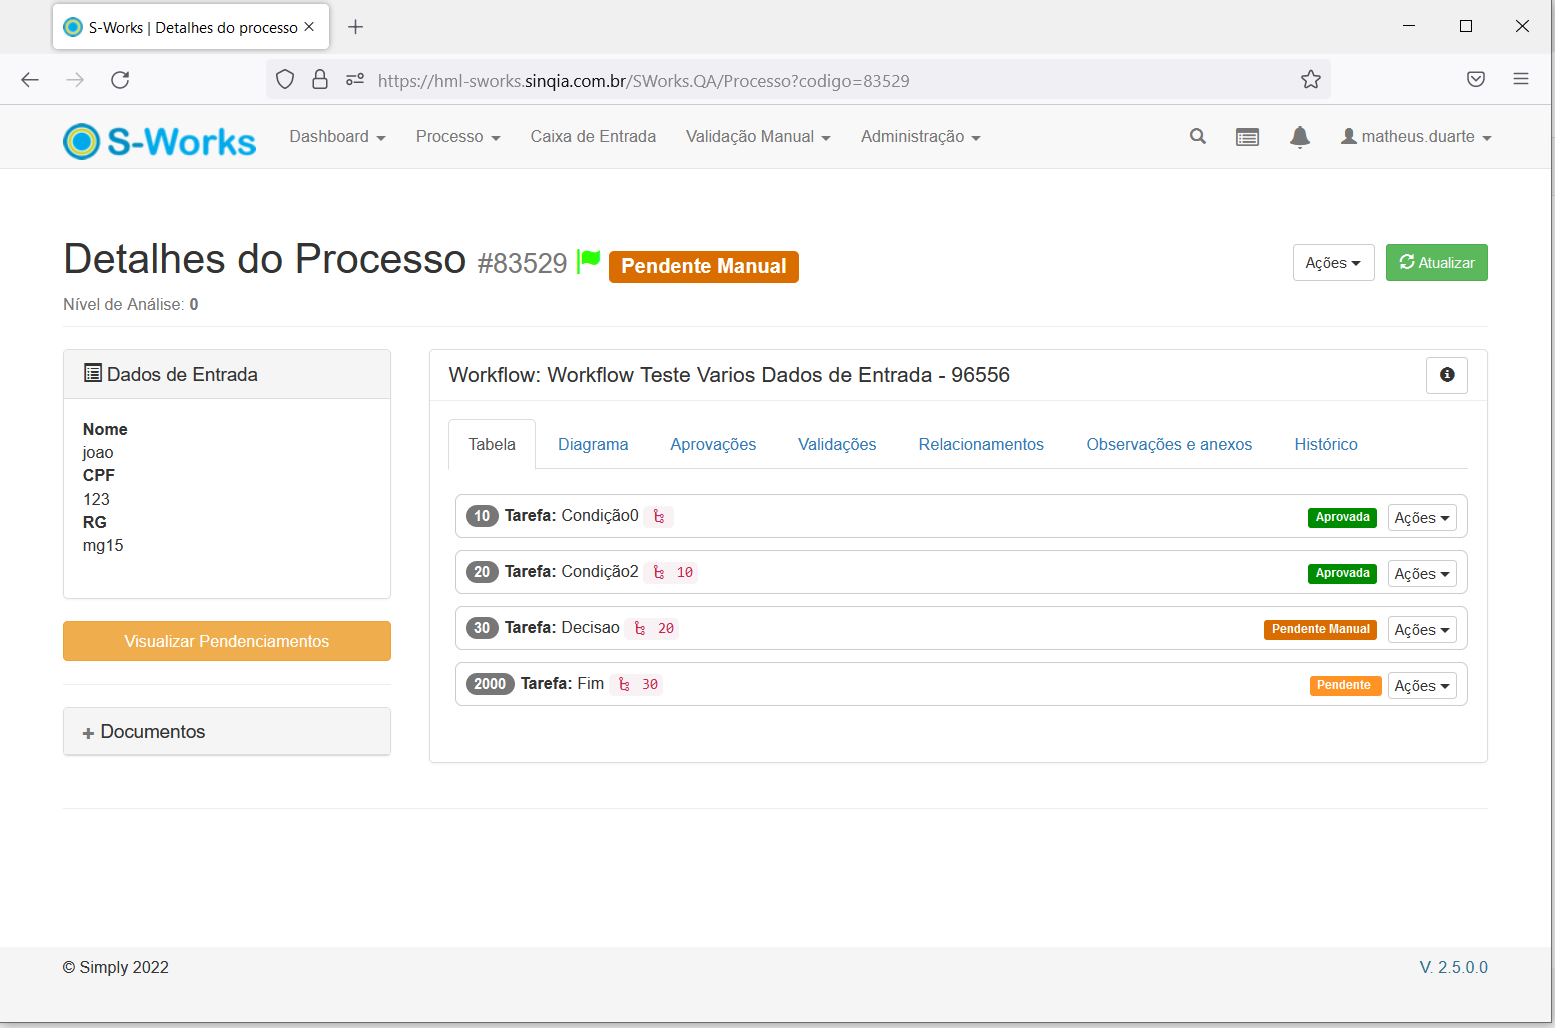Click the notifications bell icon
The height and width of the screenshot is (1028, 1555).
(x=1300, y=137)
